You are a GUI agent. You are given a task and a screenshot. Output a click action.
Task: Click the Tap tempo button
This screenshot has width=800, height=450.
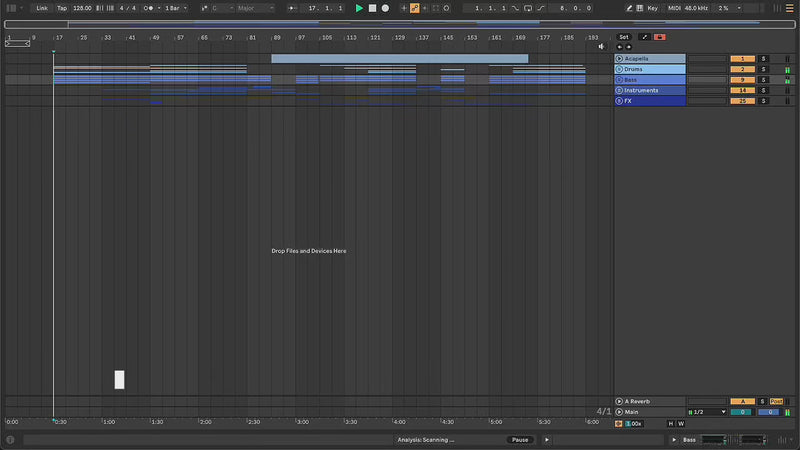[x=62, y=8]
